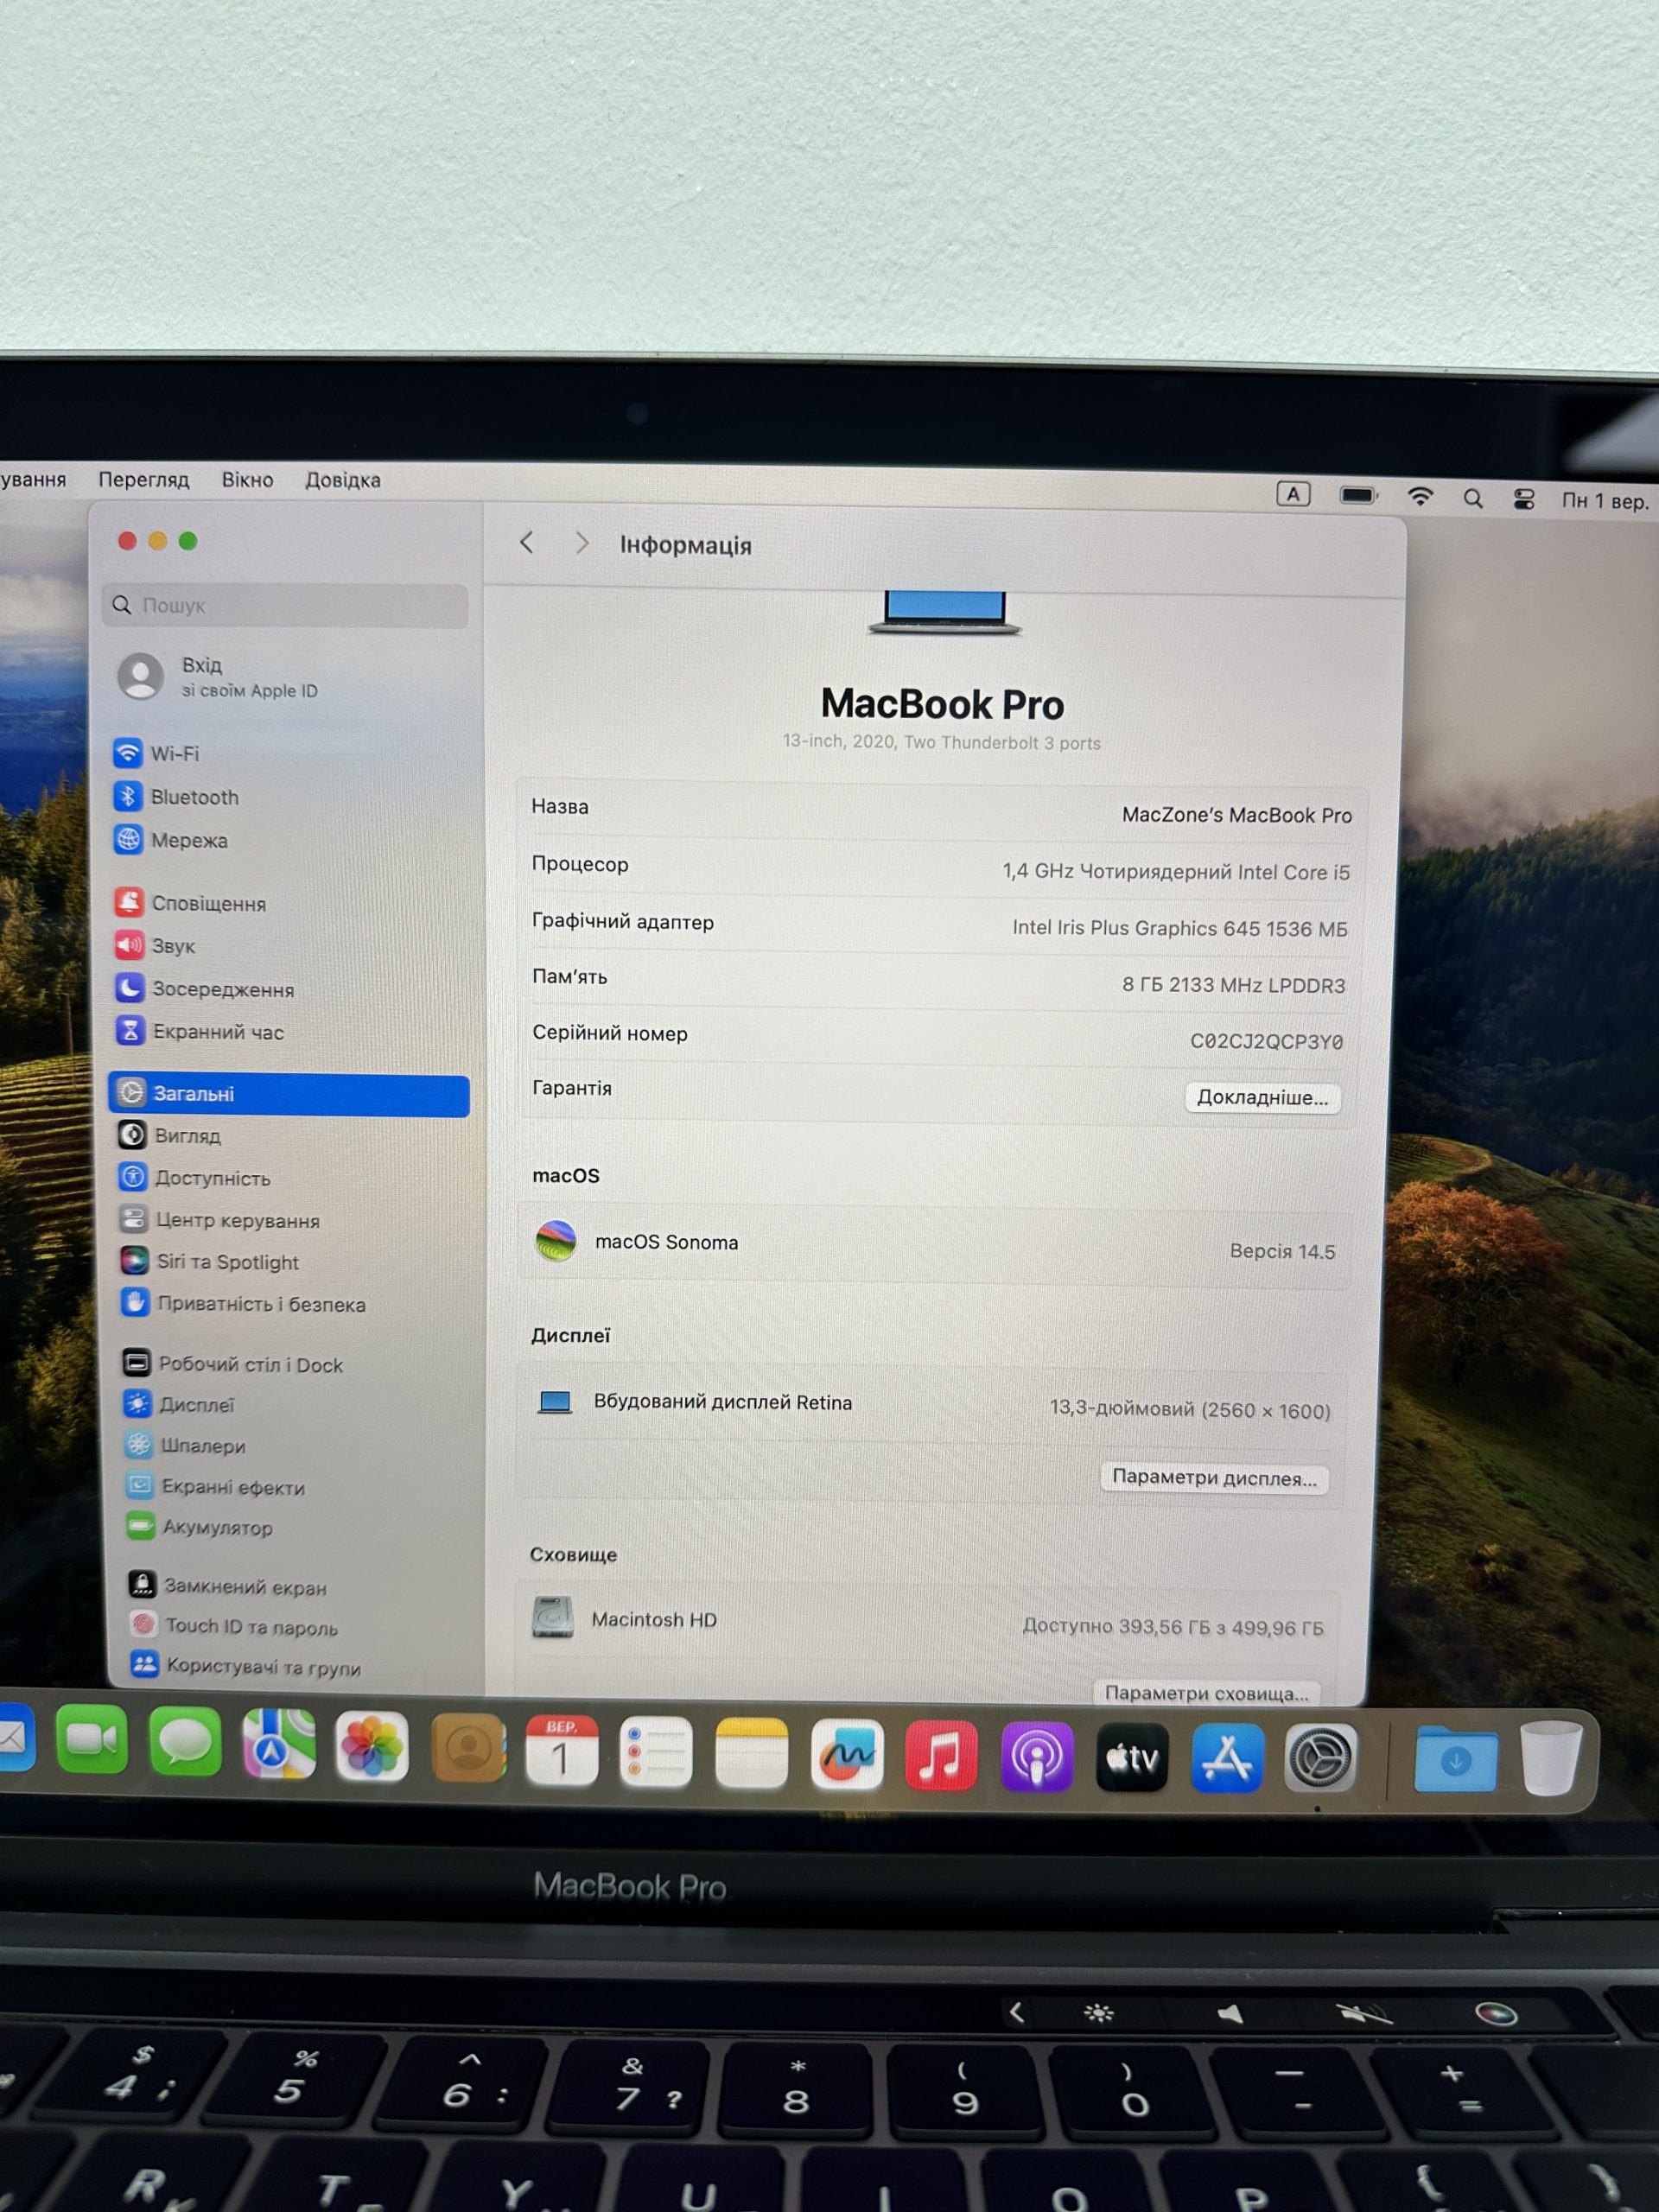This screenshot has width=1659, height=2212.
Task: Open Reminders from Dock
Action: (x=656, y=1752)
